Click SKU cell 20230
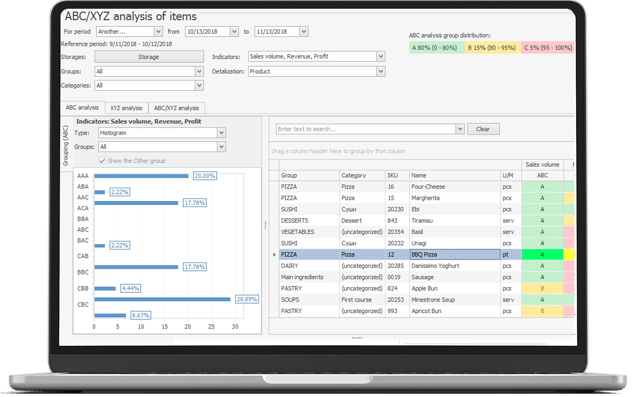The image size is (636, 397). (x=397, y=210)
